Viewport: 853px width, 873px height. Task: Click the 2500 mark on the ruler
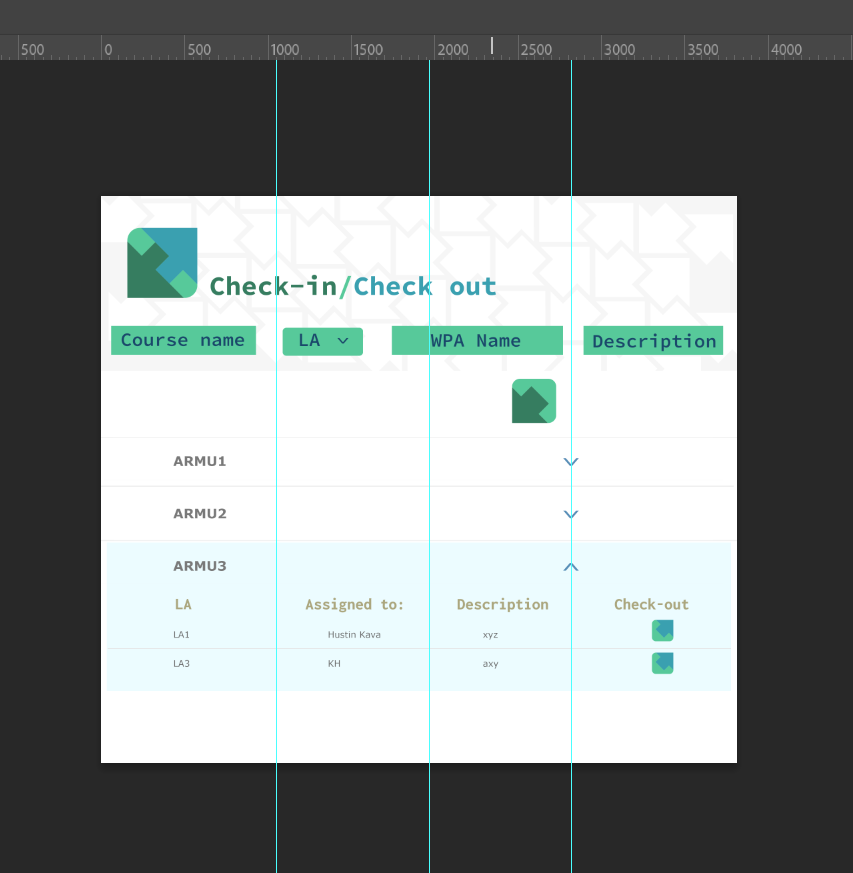pyautogui.click(x=536, y=50)
